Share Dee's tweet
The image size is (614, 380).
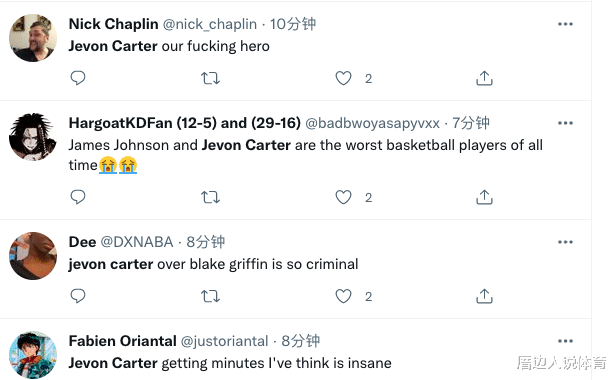coord(484,296)
